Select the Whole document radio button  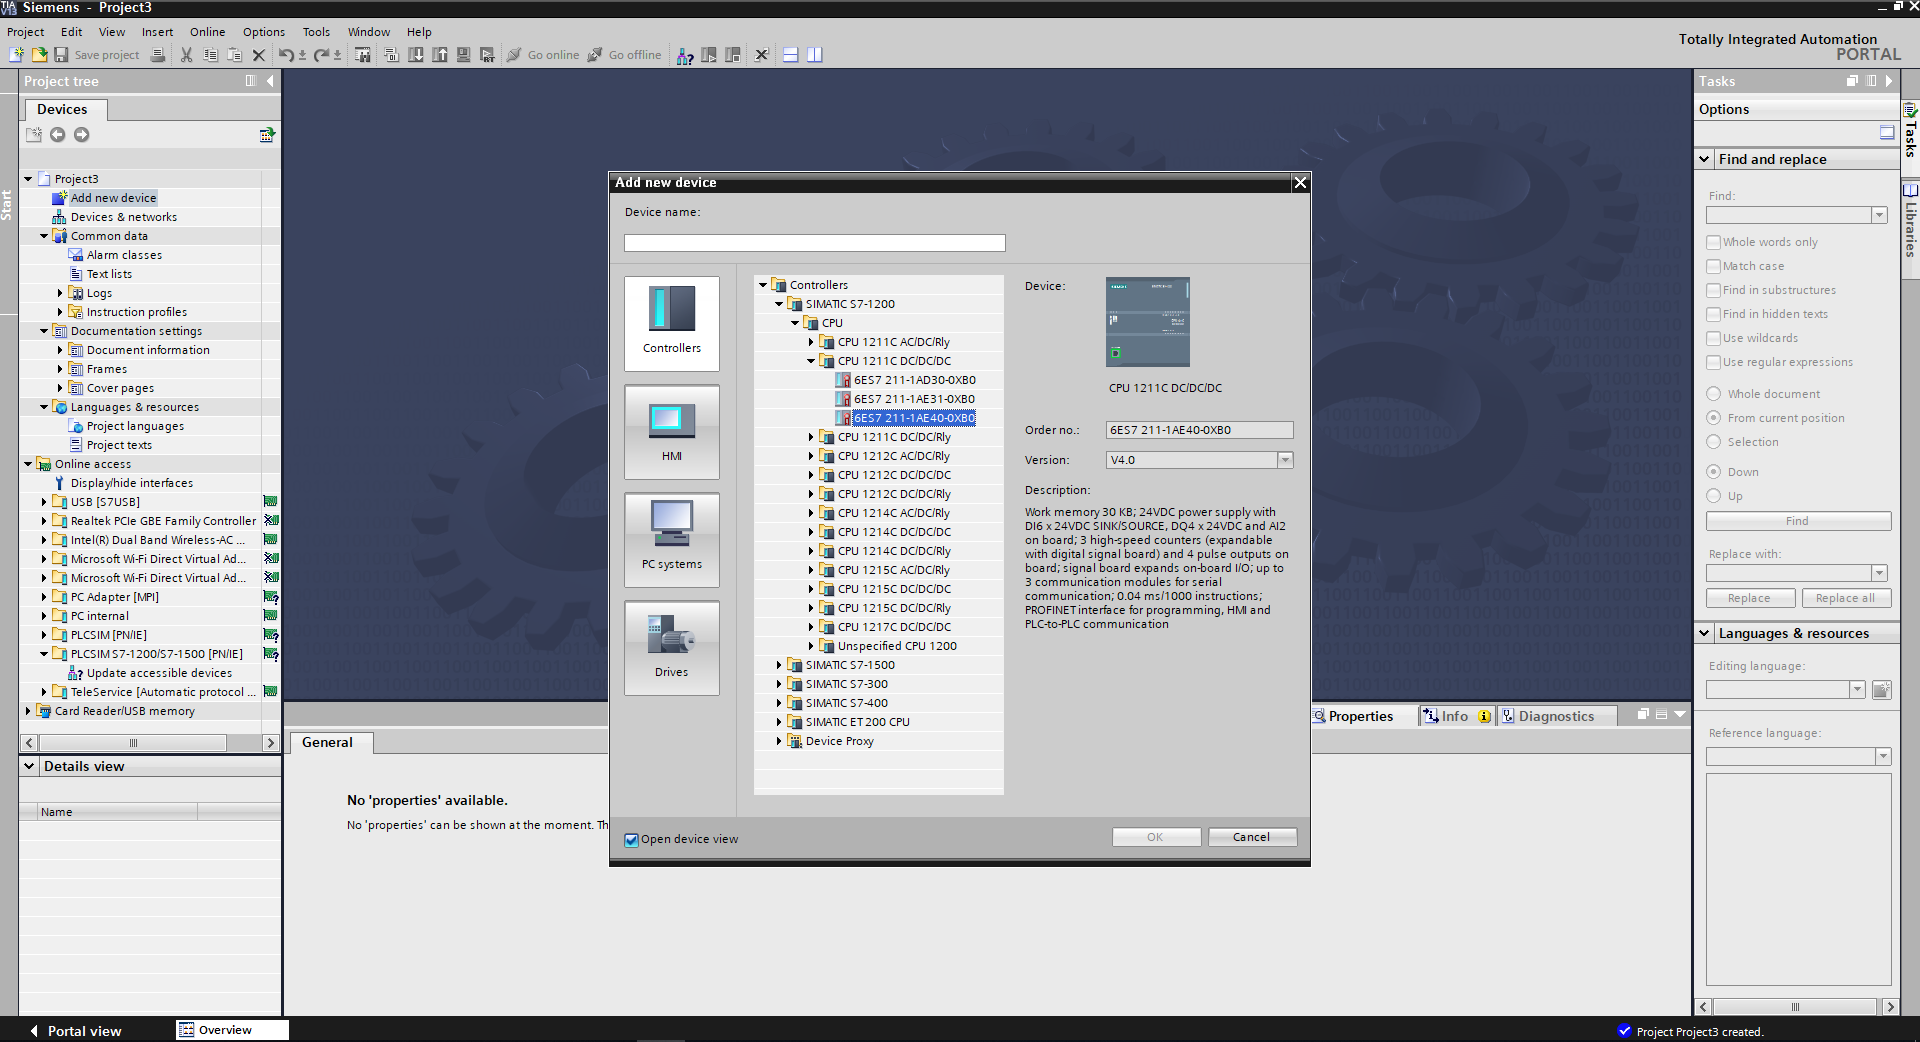click(1714, 394)
